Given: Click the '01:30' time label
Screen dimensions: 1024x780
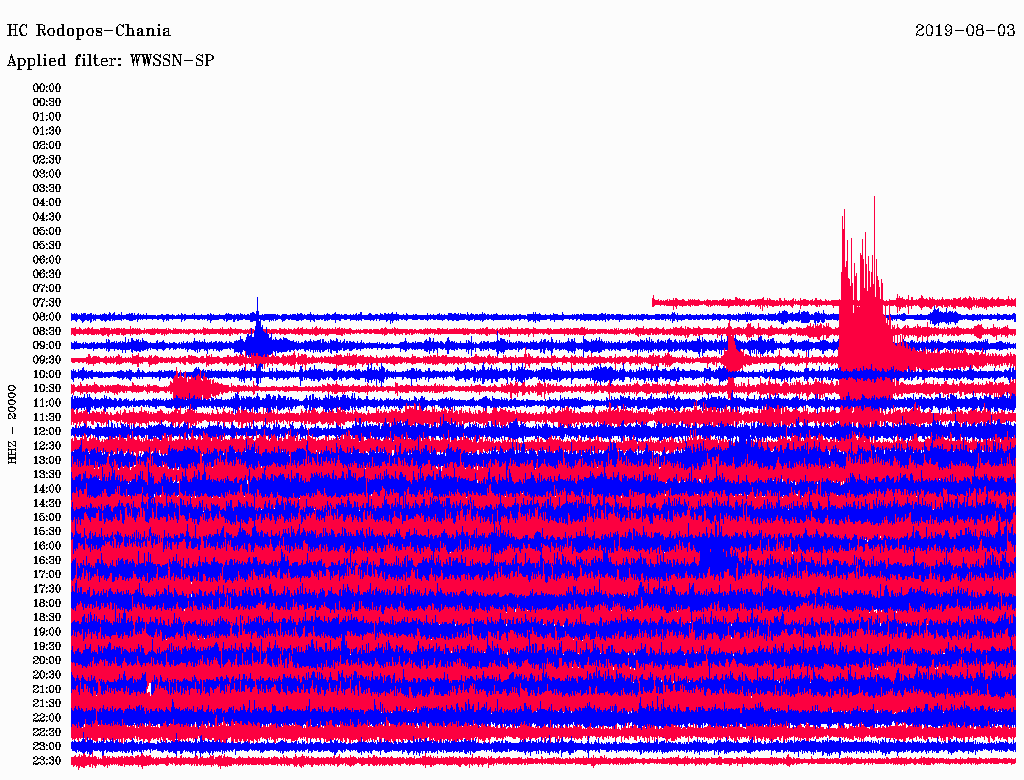Looking at the screenshot, I should tap(47, 131).
